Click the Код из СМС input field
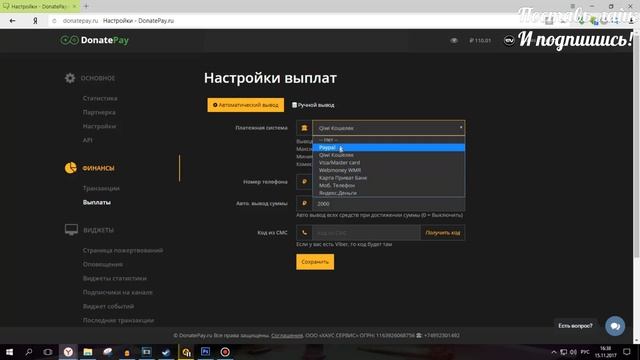Image resolution: width=640 pixels, height=360 pixels. tap(366, 233)
